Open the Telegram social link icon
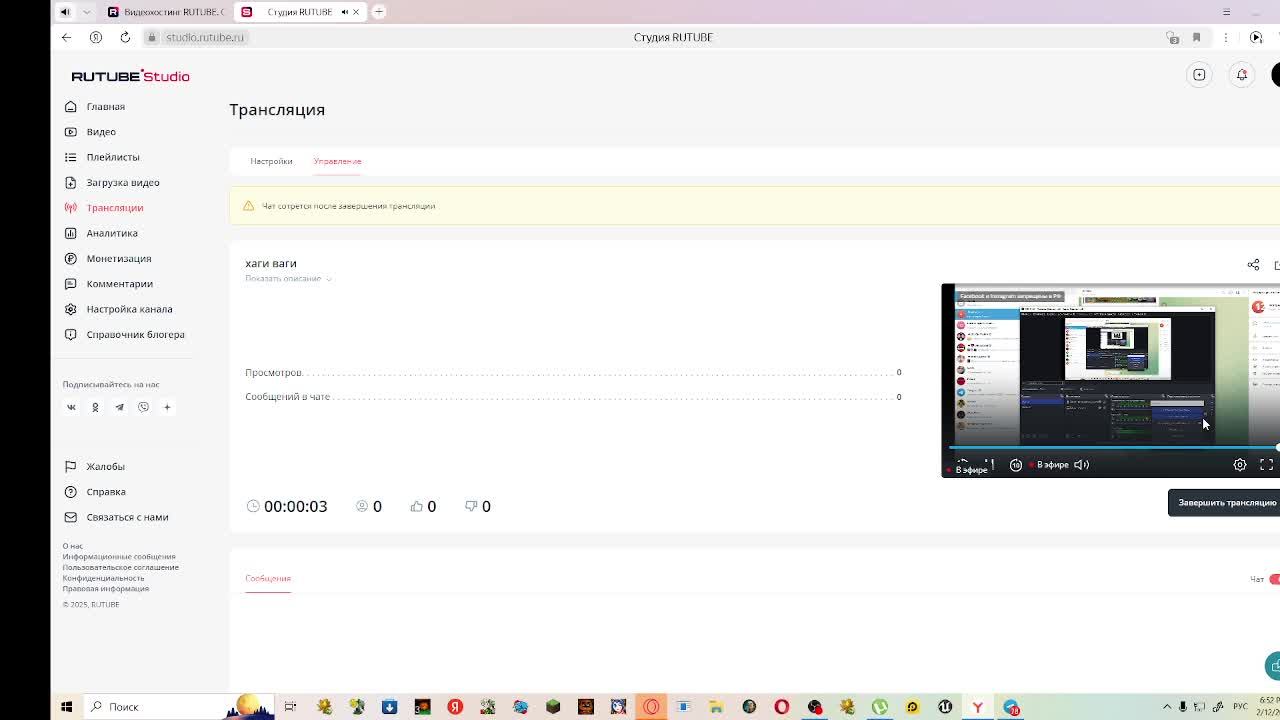Viewport: 1280px width, 720px height. click(119, 407)
